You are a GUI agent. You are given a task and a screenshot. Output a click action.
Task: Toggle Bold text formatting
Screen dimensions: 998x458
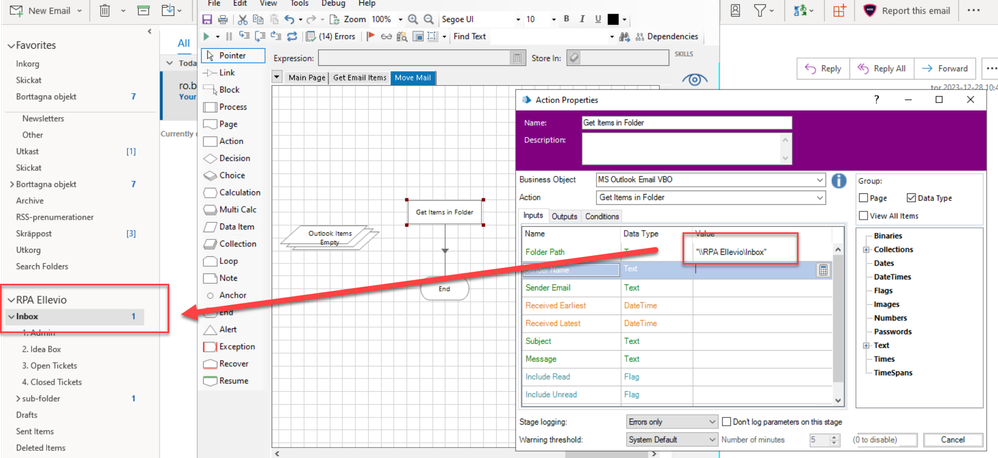(566, 19)
